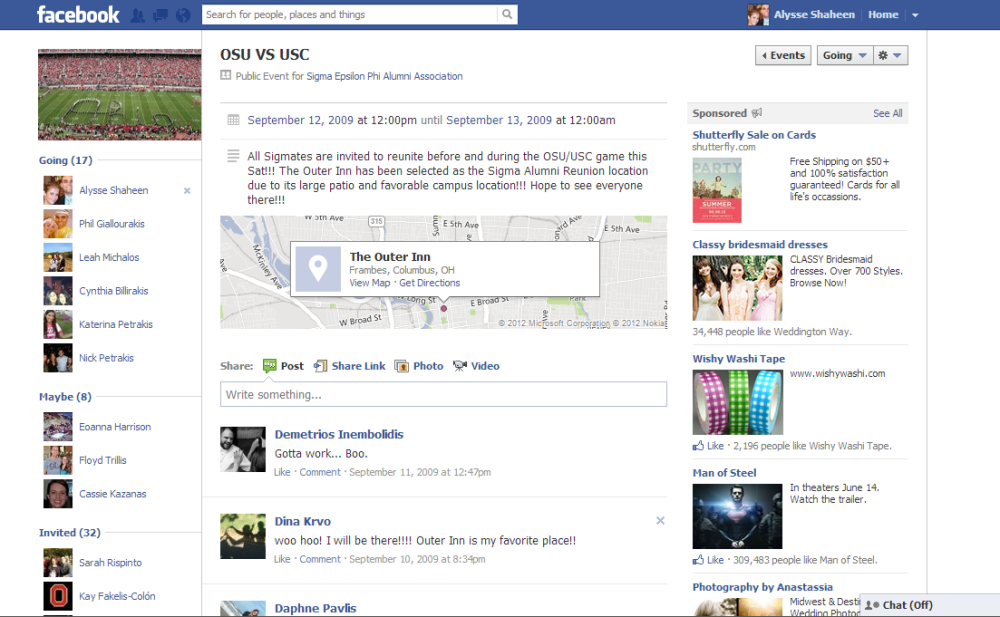The height and width of the screenshot is (617, 1000).
Task: Open the gear settings dropdown for the event
Action: click(x=890, y=56)
